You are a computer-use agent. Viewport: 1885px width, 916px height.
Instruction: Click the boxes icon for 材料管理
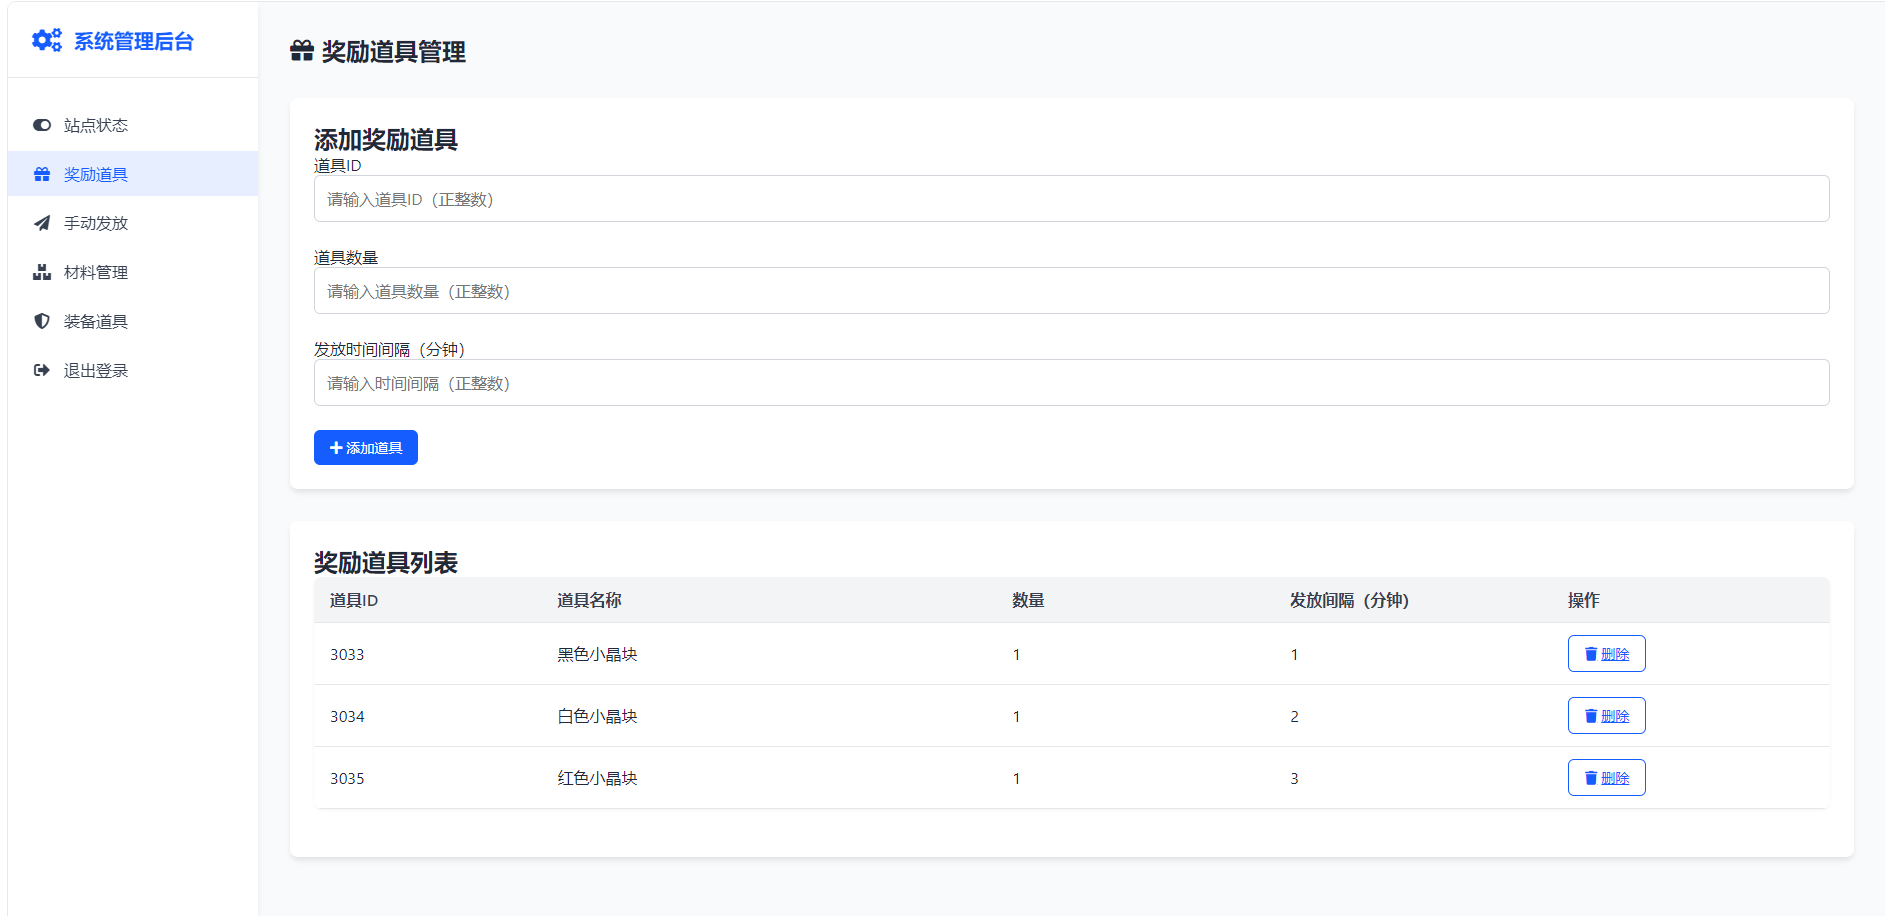[42, 272]
